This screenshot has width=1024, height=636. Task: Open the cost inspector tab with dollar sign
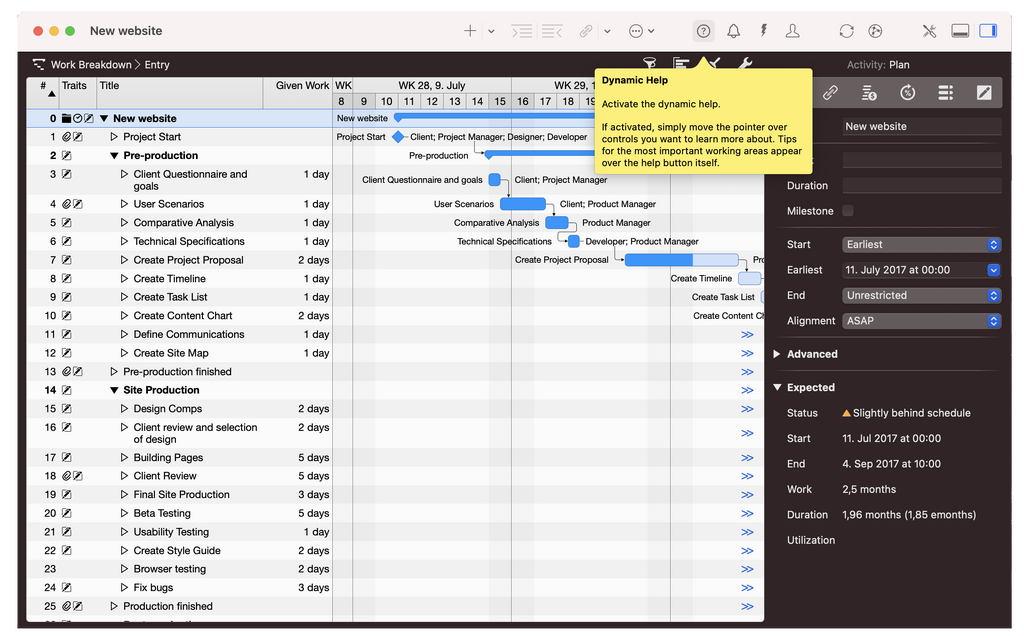[869, 93]
